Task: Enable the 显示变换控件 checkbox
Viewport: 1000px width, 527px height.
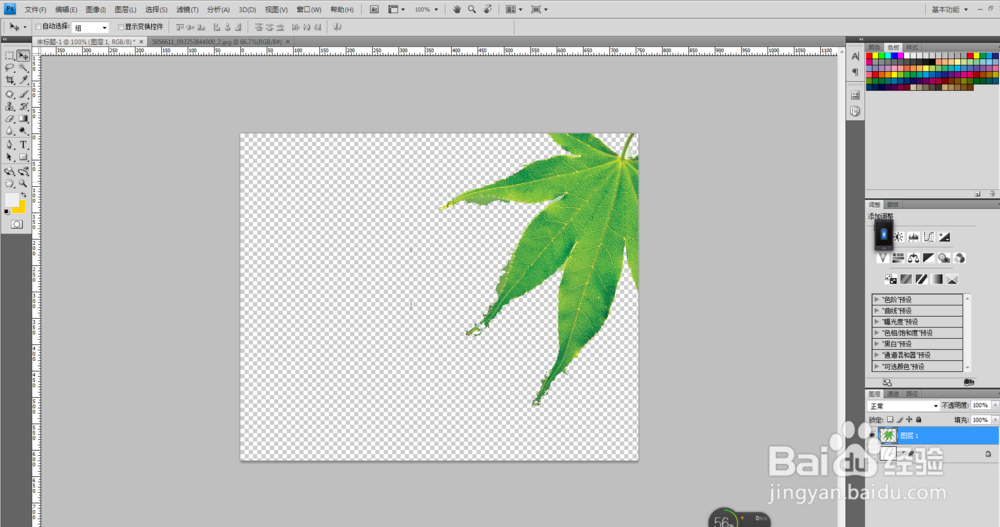Action: pos(121,27)
